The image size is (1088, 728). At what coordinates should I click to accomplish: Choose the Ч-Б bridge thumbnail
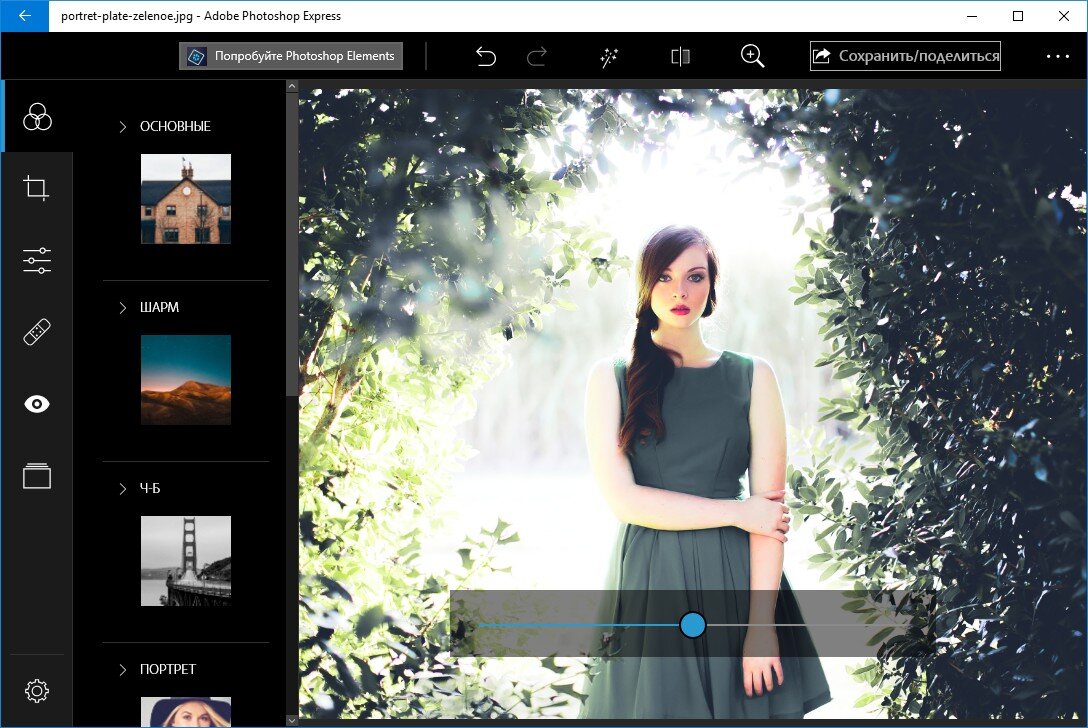pyautogui.click(x=186, y=561)
